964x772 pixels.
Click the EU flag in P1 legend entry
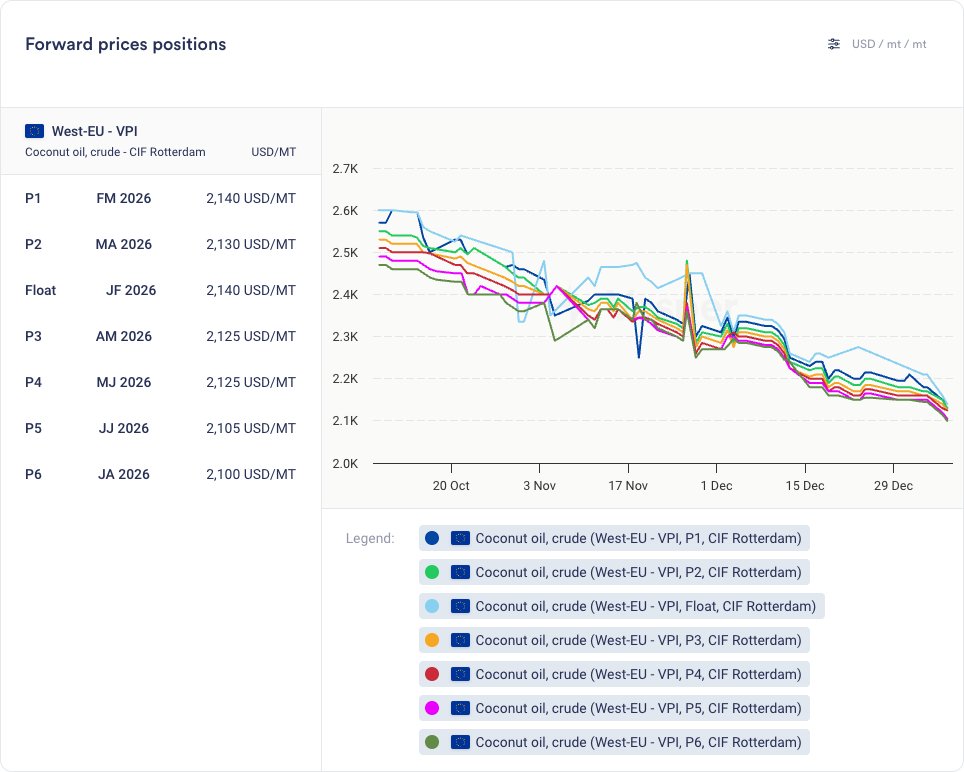coord(460,538)
